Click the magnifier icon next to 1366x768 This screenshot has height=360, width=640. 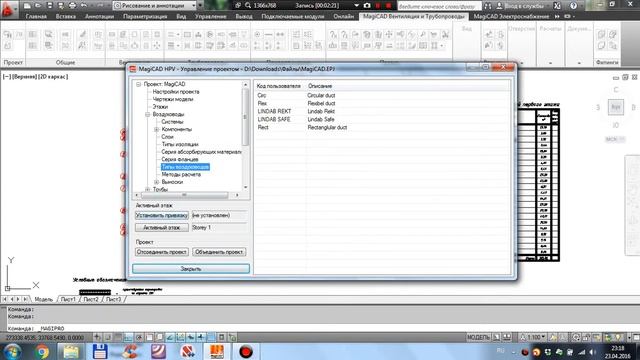[248, 6]
